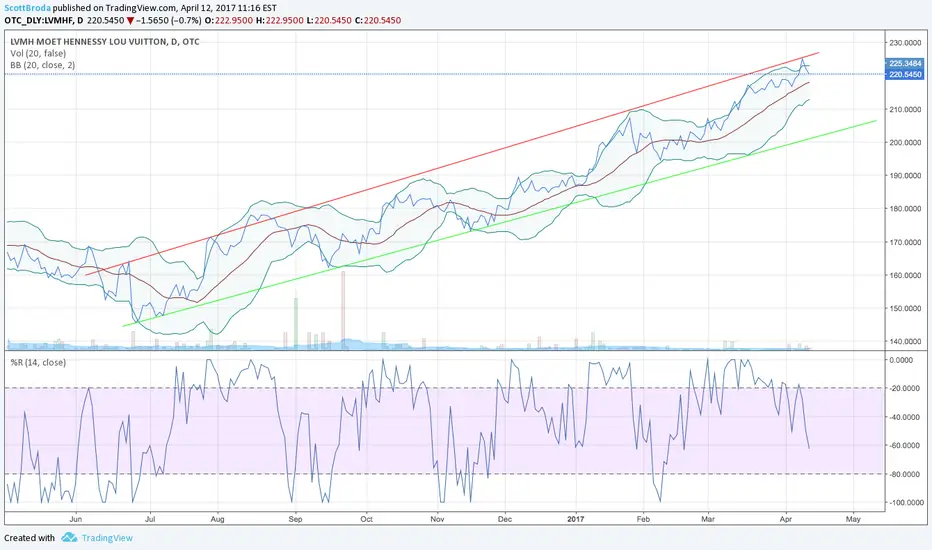
Task: Click the May label on the time axis
Action: (x=853, y=519)
